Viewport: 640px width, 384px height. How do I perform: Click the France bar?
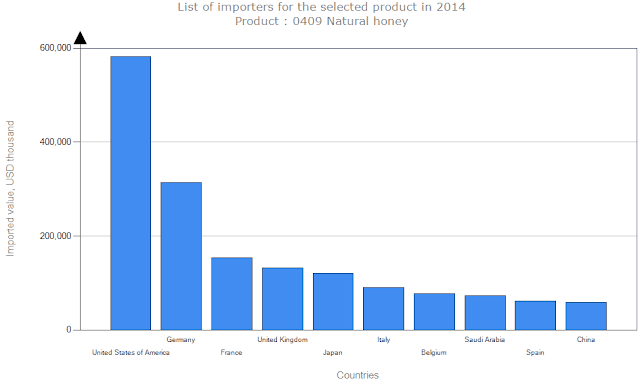[x=232, y=293]
